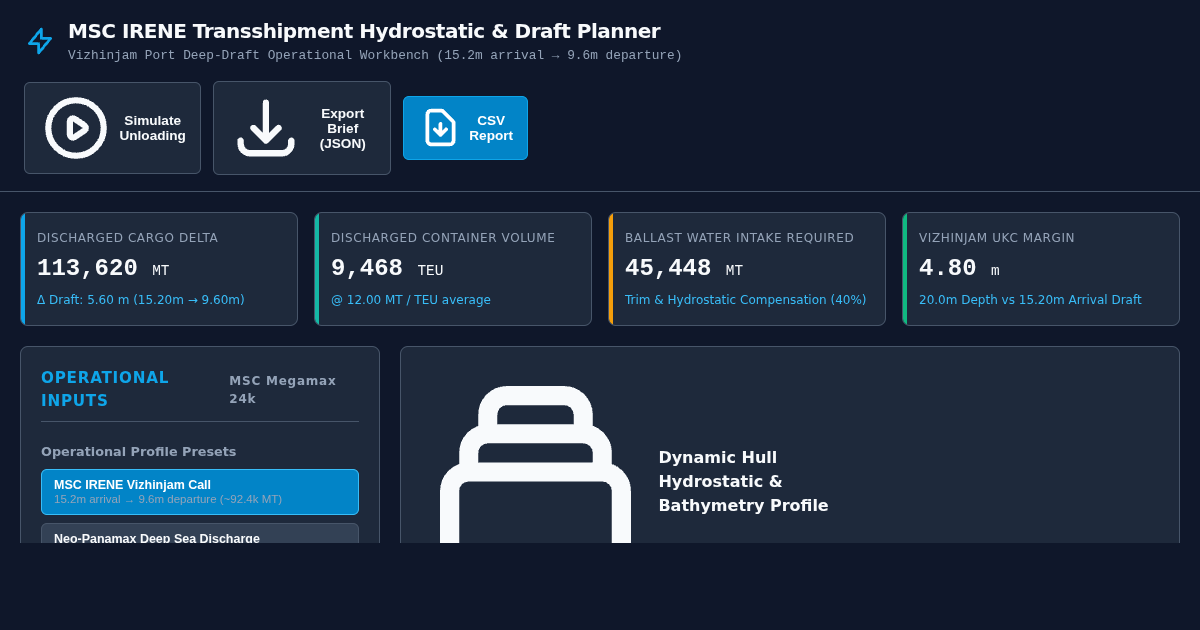Click Operational Profile Presets label

[139, 451]
